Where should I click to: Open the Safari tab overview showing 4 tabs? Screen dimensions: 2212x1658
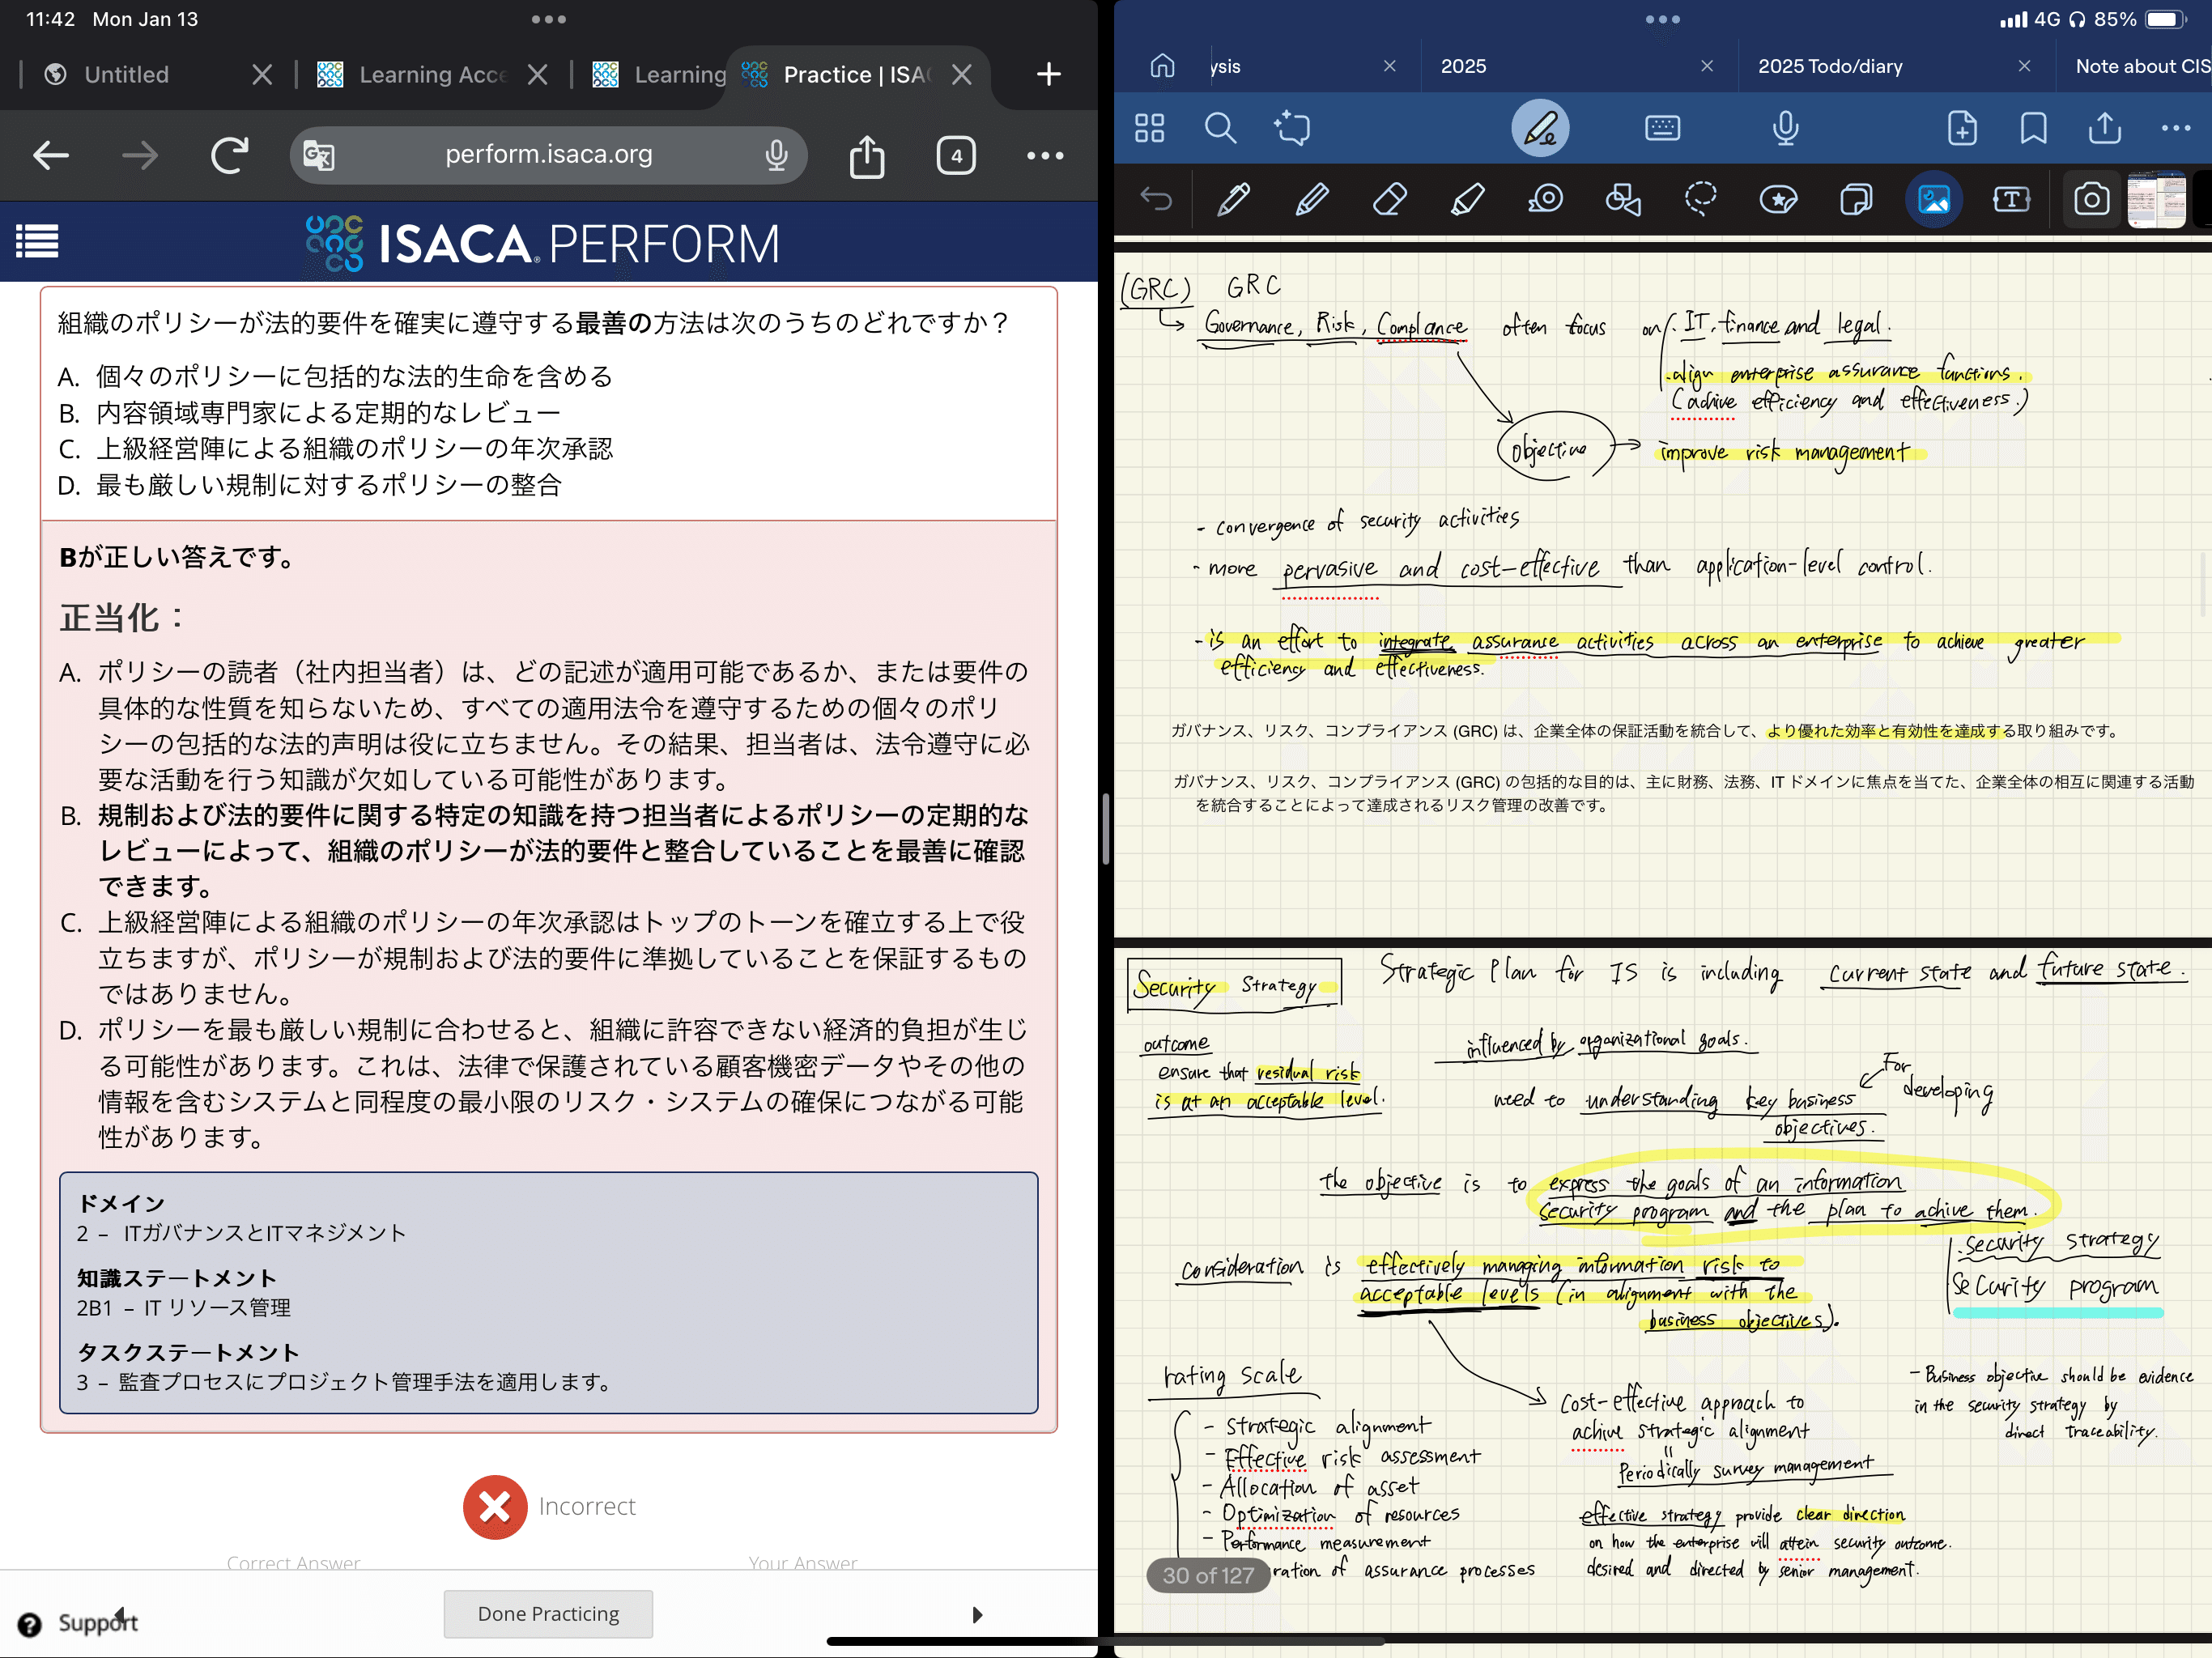(x=956, y=155)
